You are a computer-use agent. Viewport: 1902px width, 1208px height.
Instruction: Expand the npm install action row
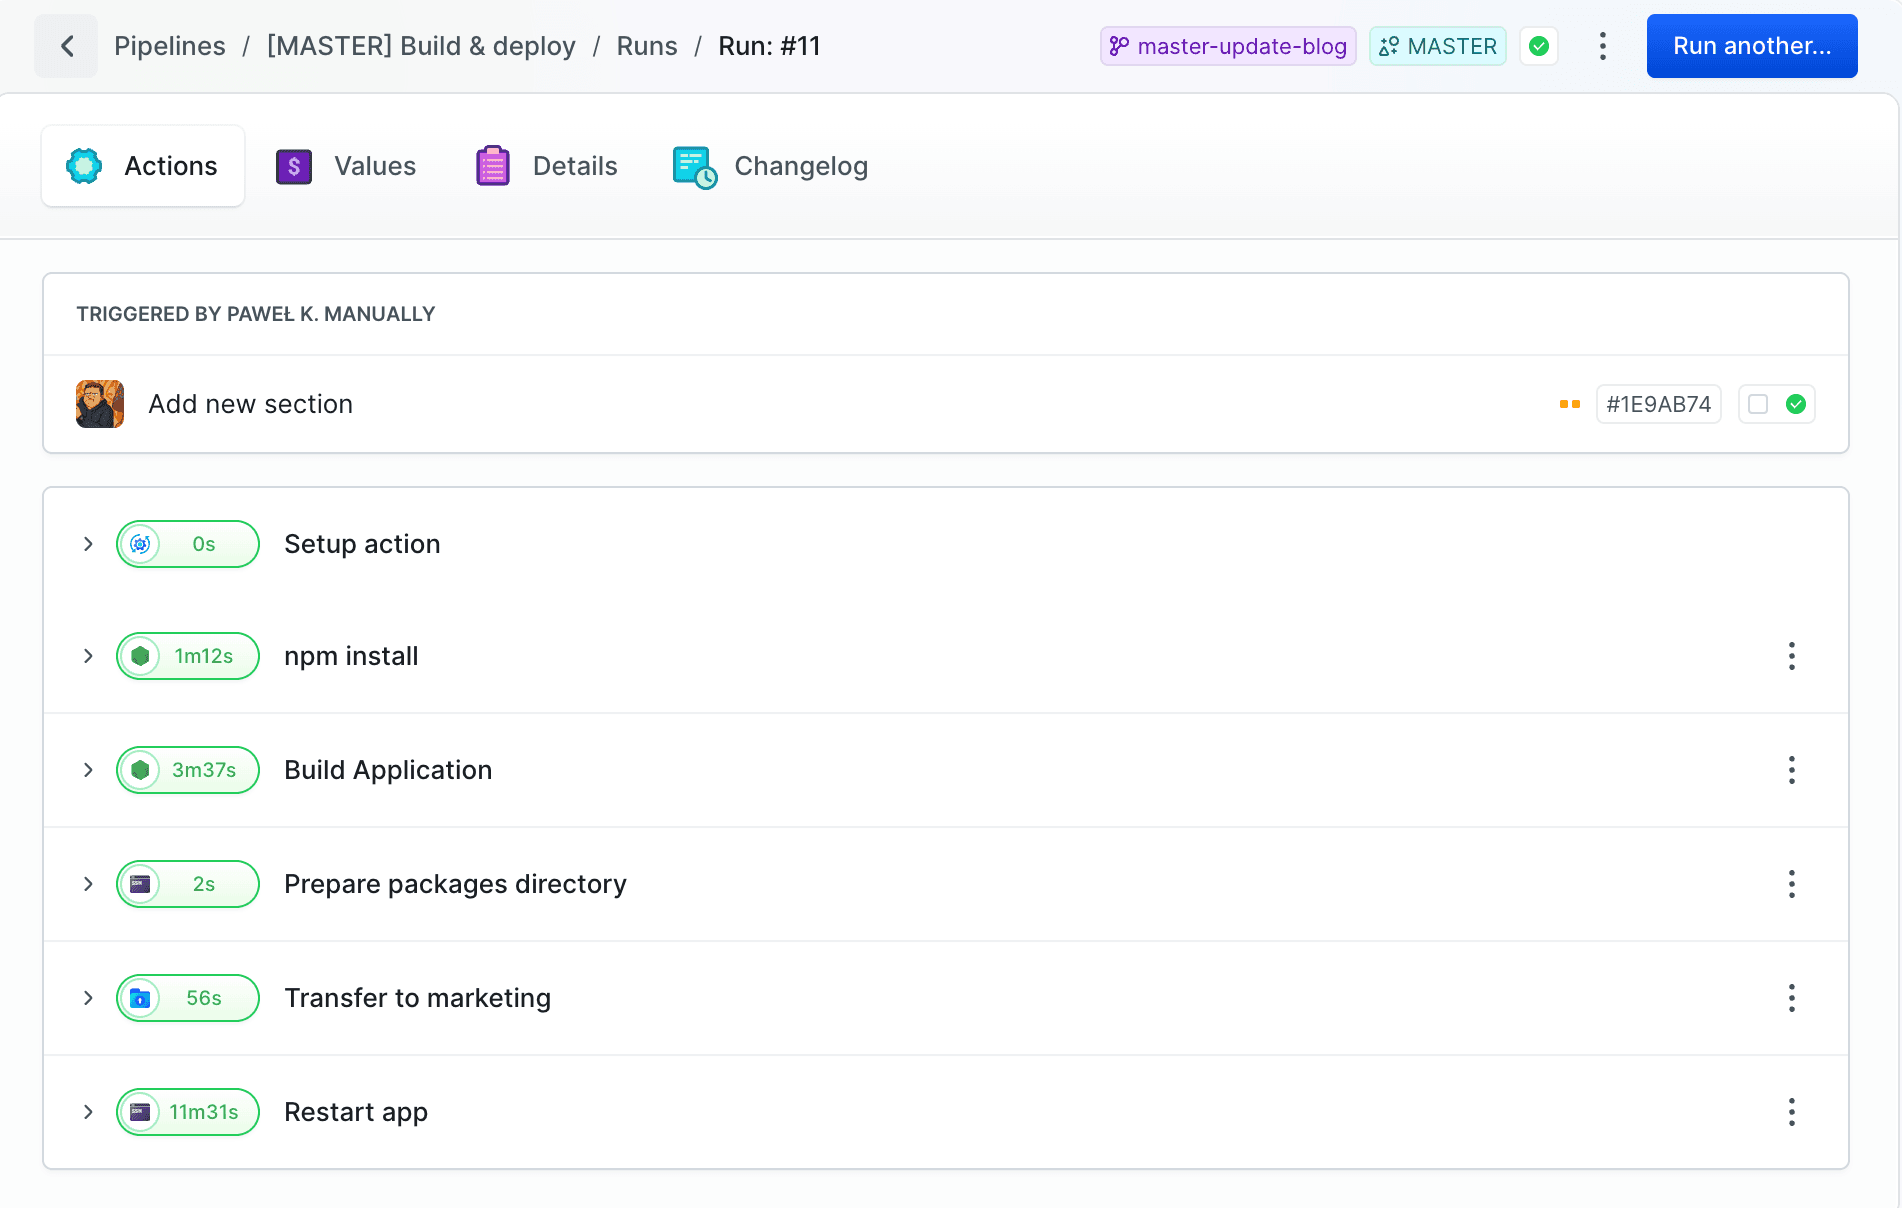pyautogui.click(x=88, y=656)
